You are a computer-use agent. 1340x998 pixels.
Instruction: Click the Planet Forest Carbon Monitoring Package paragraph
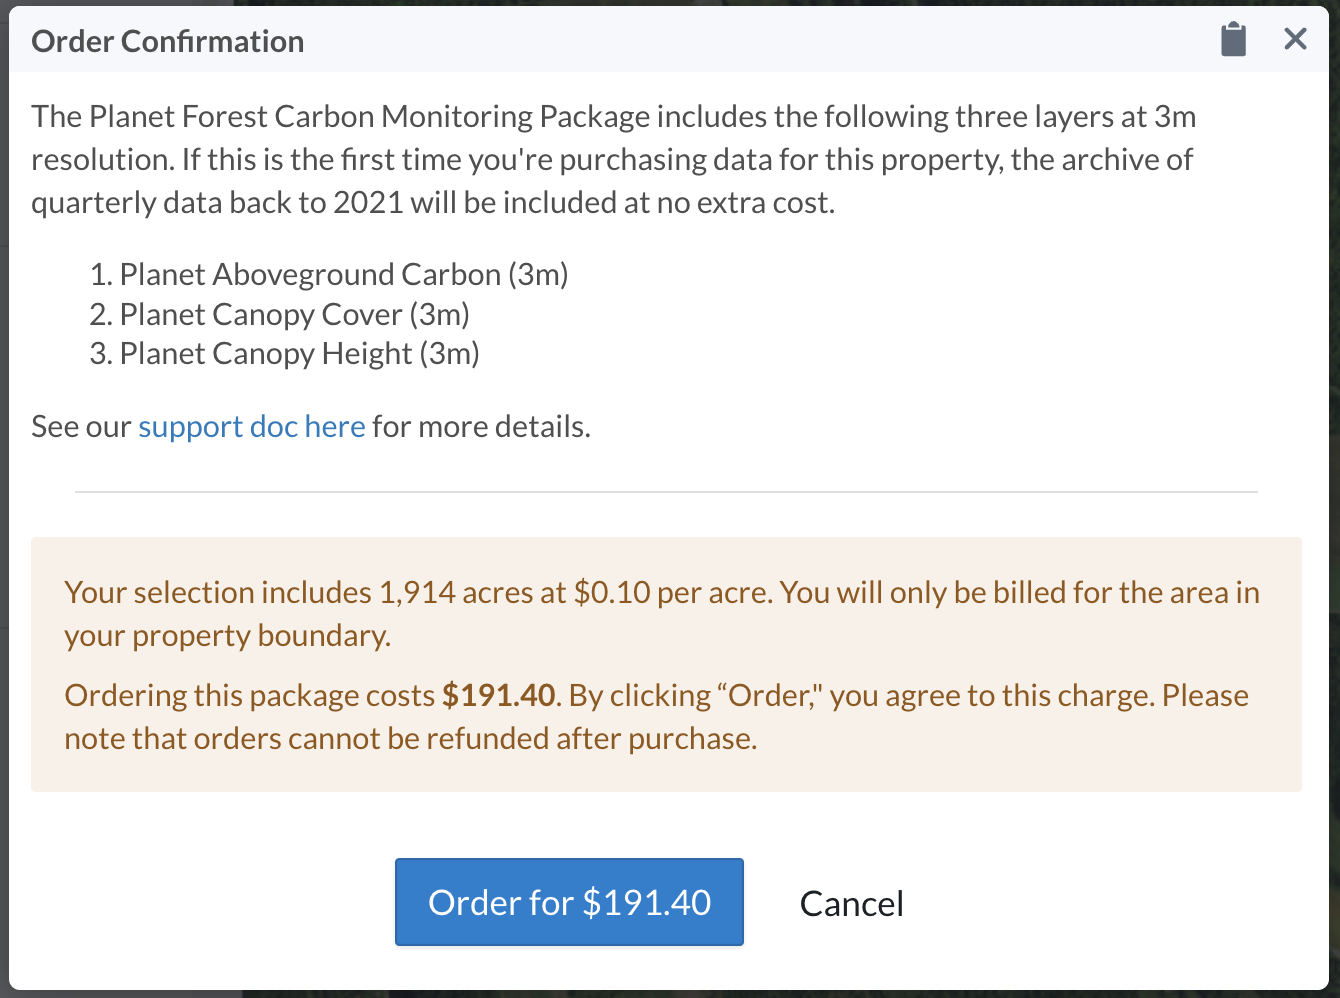click(614, 160)
